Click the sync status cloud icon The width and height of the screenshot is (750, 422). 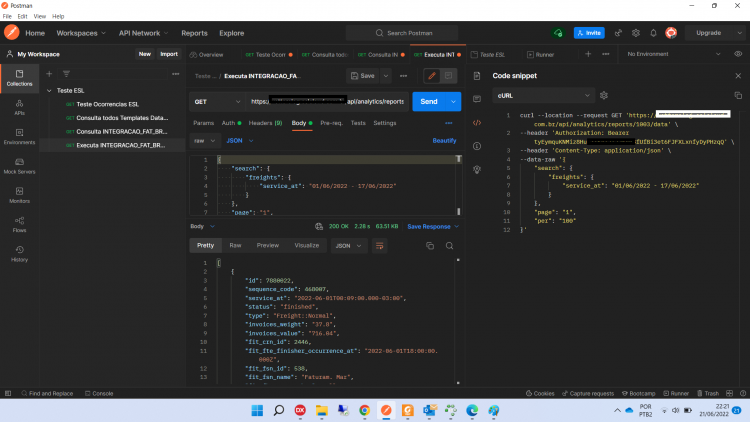[558, 33]
